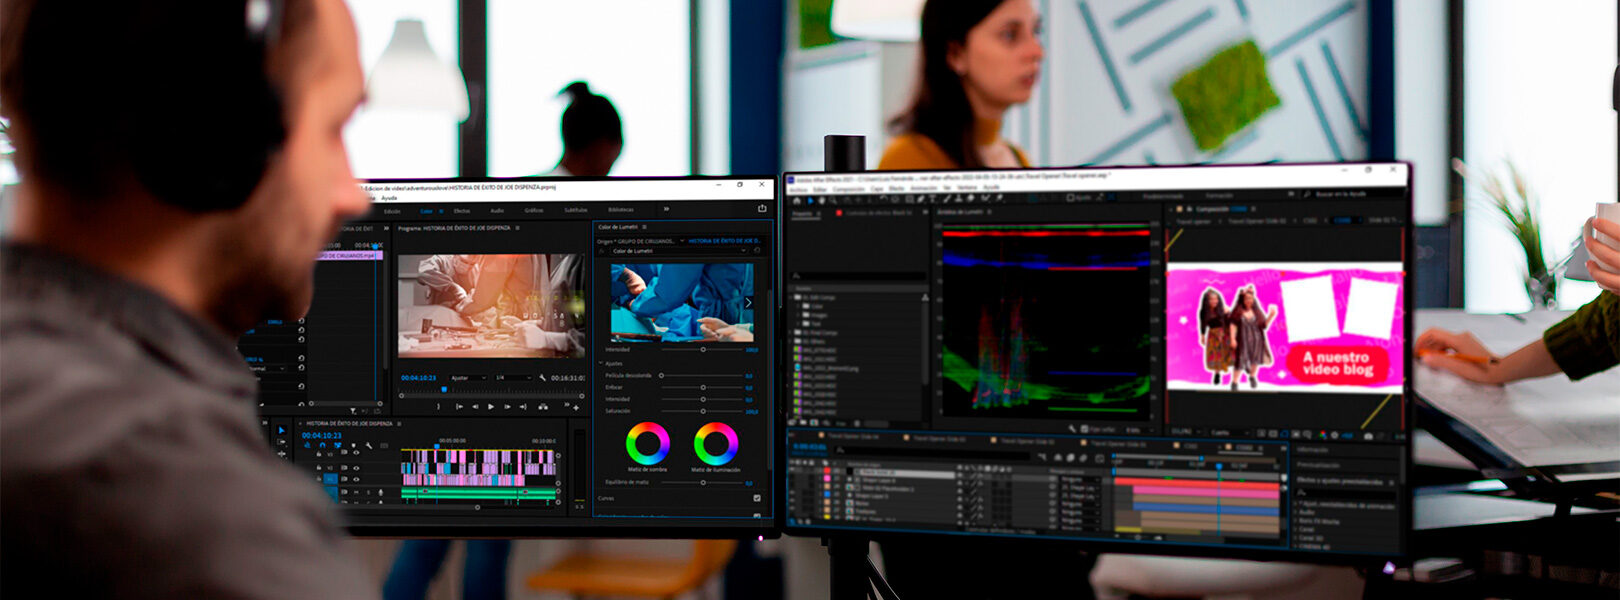Click the Look preview thumbnail in Lumetri Color

tap(682, 302)
